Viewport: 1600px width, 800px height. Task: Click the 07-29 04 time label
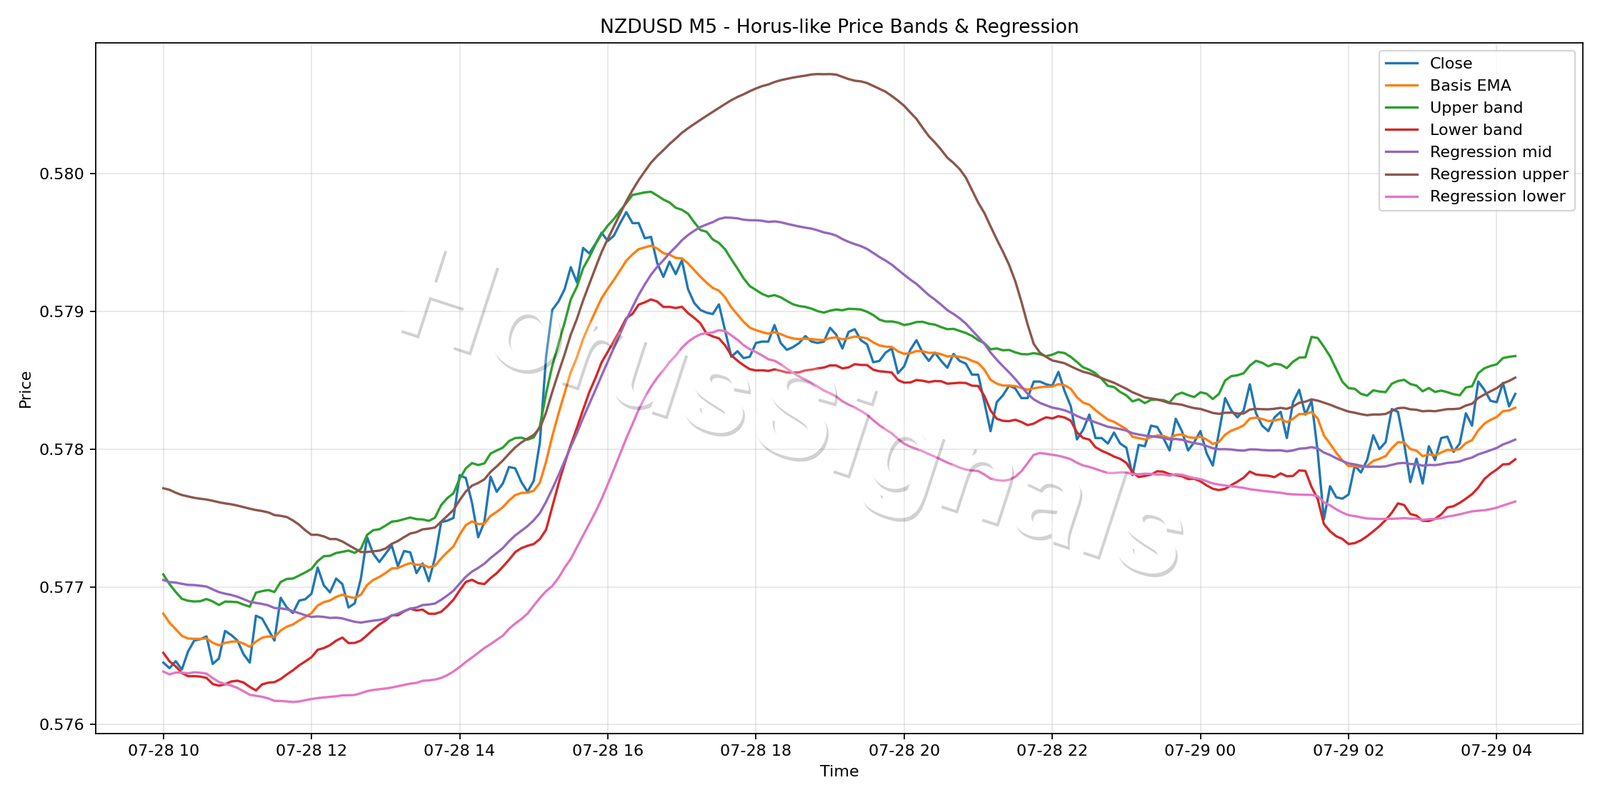click(x=1496, y=749)
